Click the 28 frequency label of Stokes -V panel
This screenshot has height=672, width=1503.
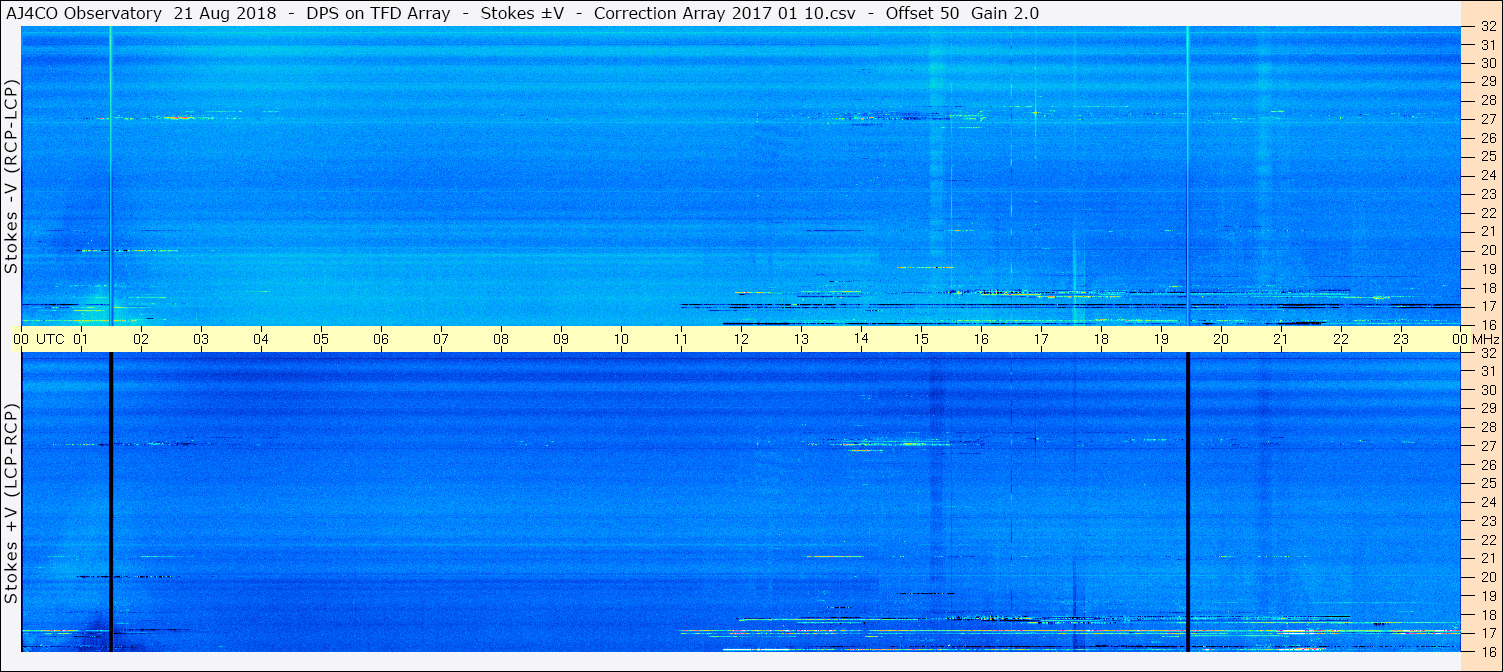tap(1488, 100)
